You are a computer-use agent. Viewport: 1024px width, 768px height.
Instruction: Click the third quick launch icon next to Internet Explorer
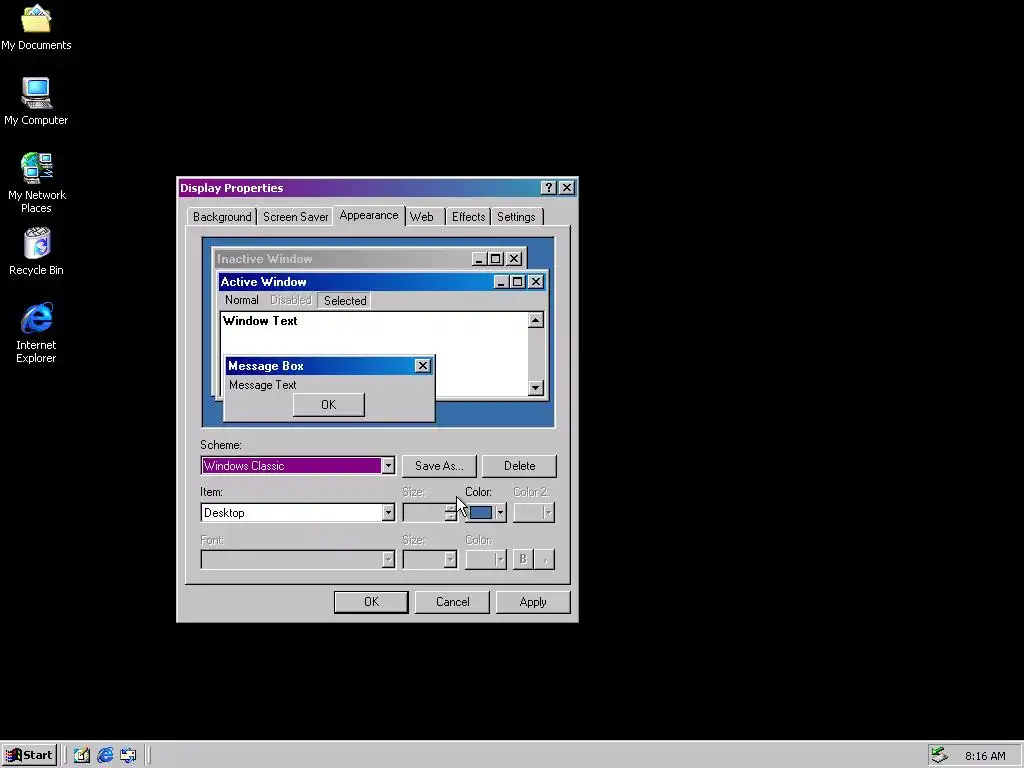[x=128, y=755]
